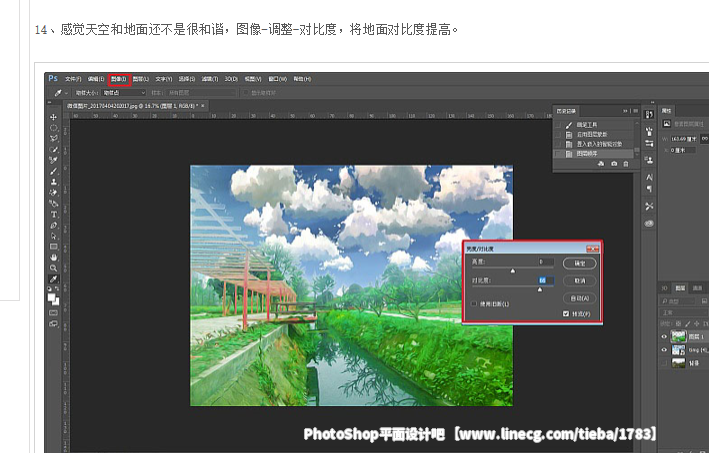
Task: Open the Adjustments sliders icon in side dock
Action: 649,143
